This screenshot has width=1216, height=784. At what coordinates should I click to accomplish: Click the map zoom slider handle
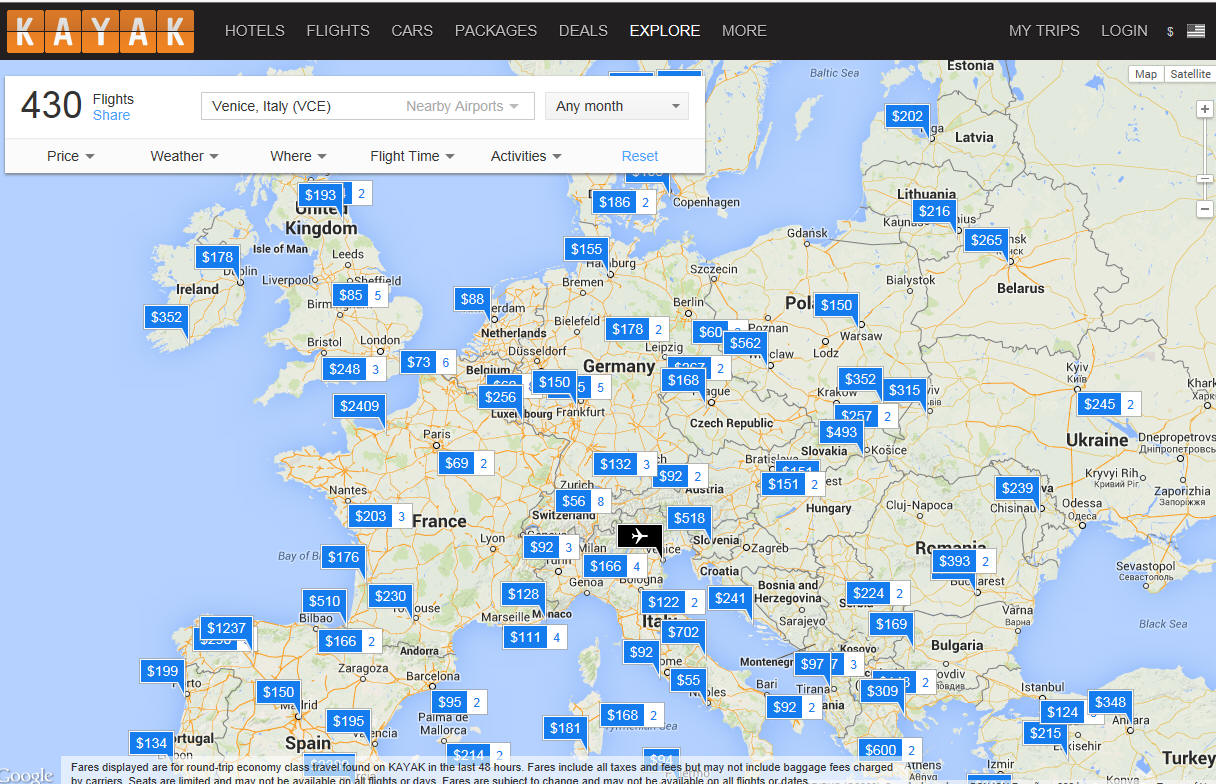[x=1206, y=179]
